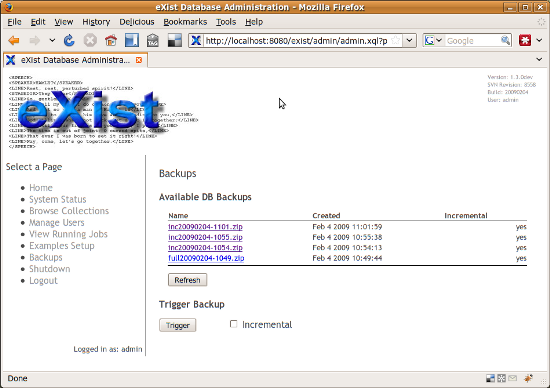
Task: Expand the address bar history dropdown
Action: (x=409, y=41)
